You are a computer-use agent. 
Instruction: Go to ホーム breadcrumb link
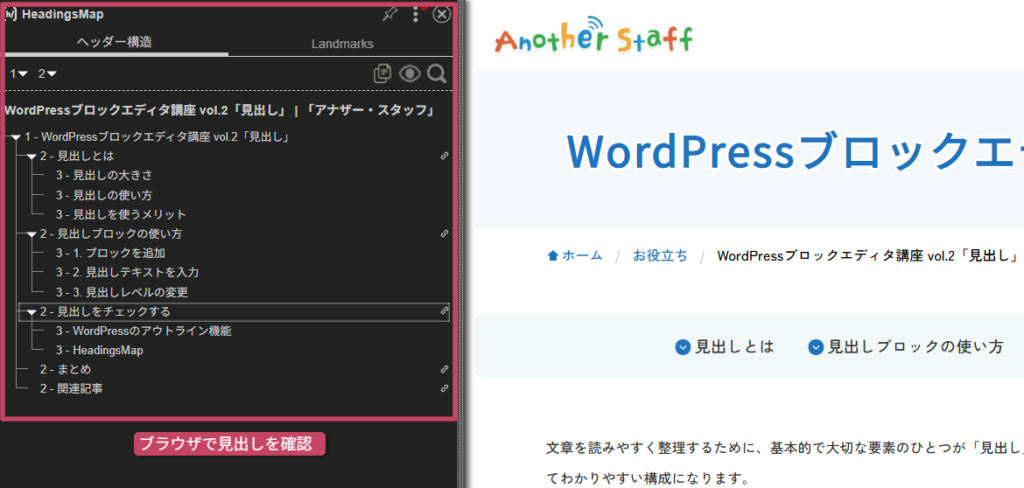point(582,255)
